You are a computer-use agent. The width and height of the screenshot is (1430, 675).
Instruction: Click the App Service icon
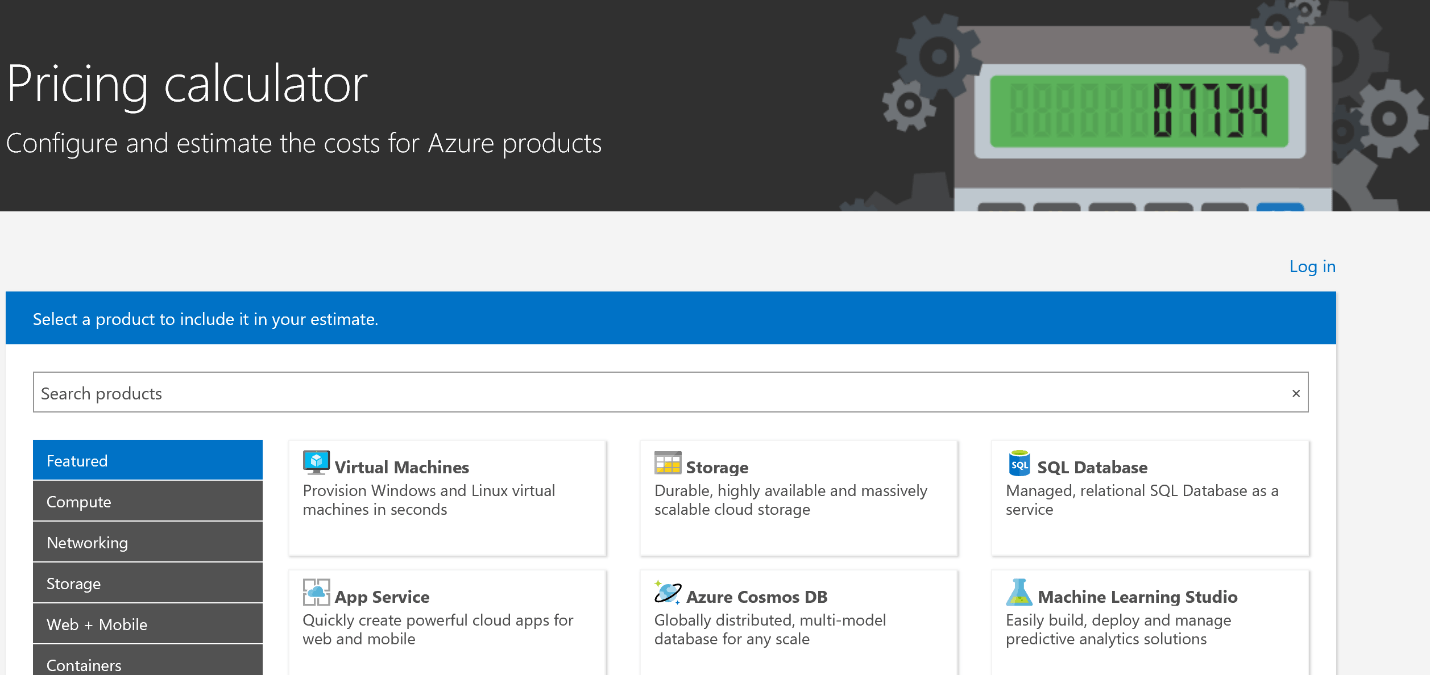(x=316, y=593)
